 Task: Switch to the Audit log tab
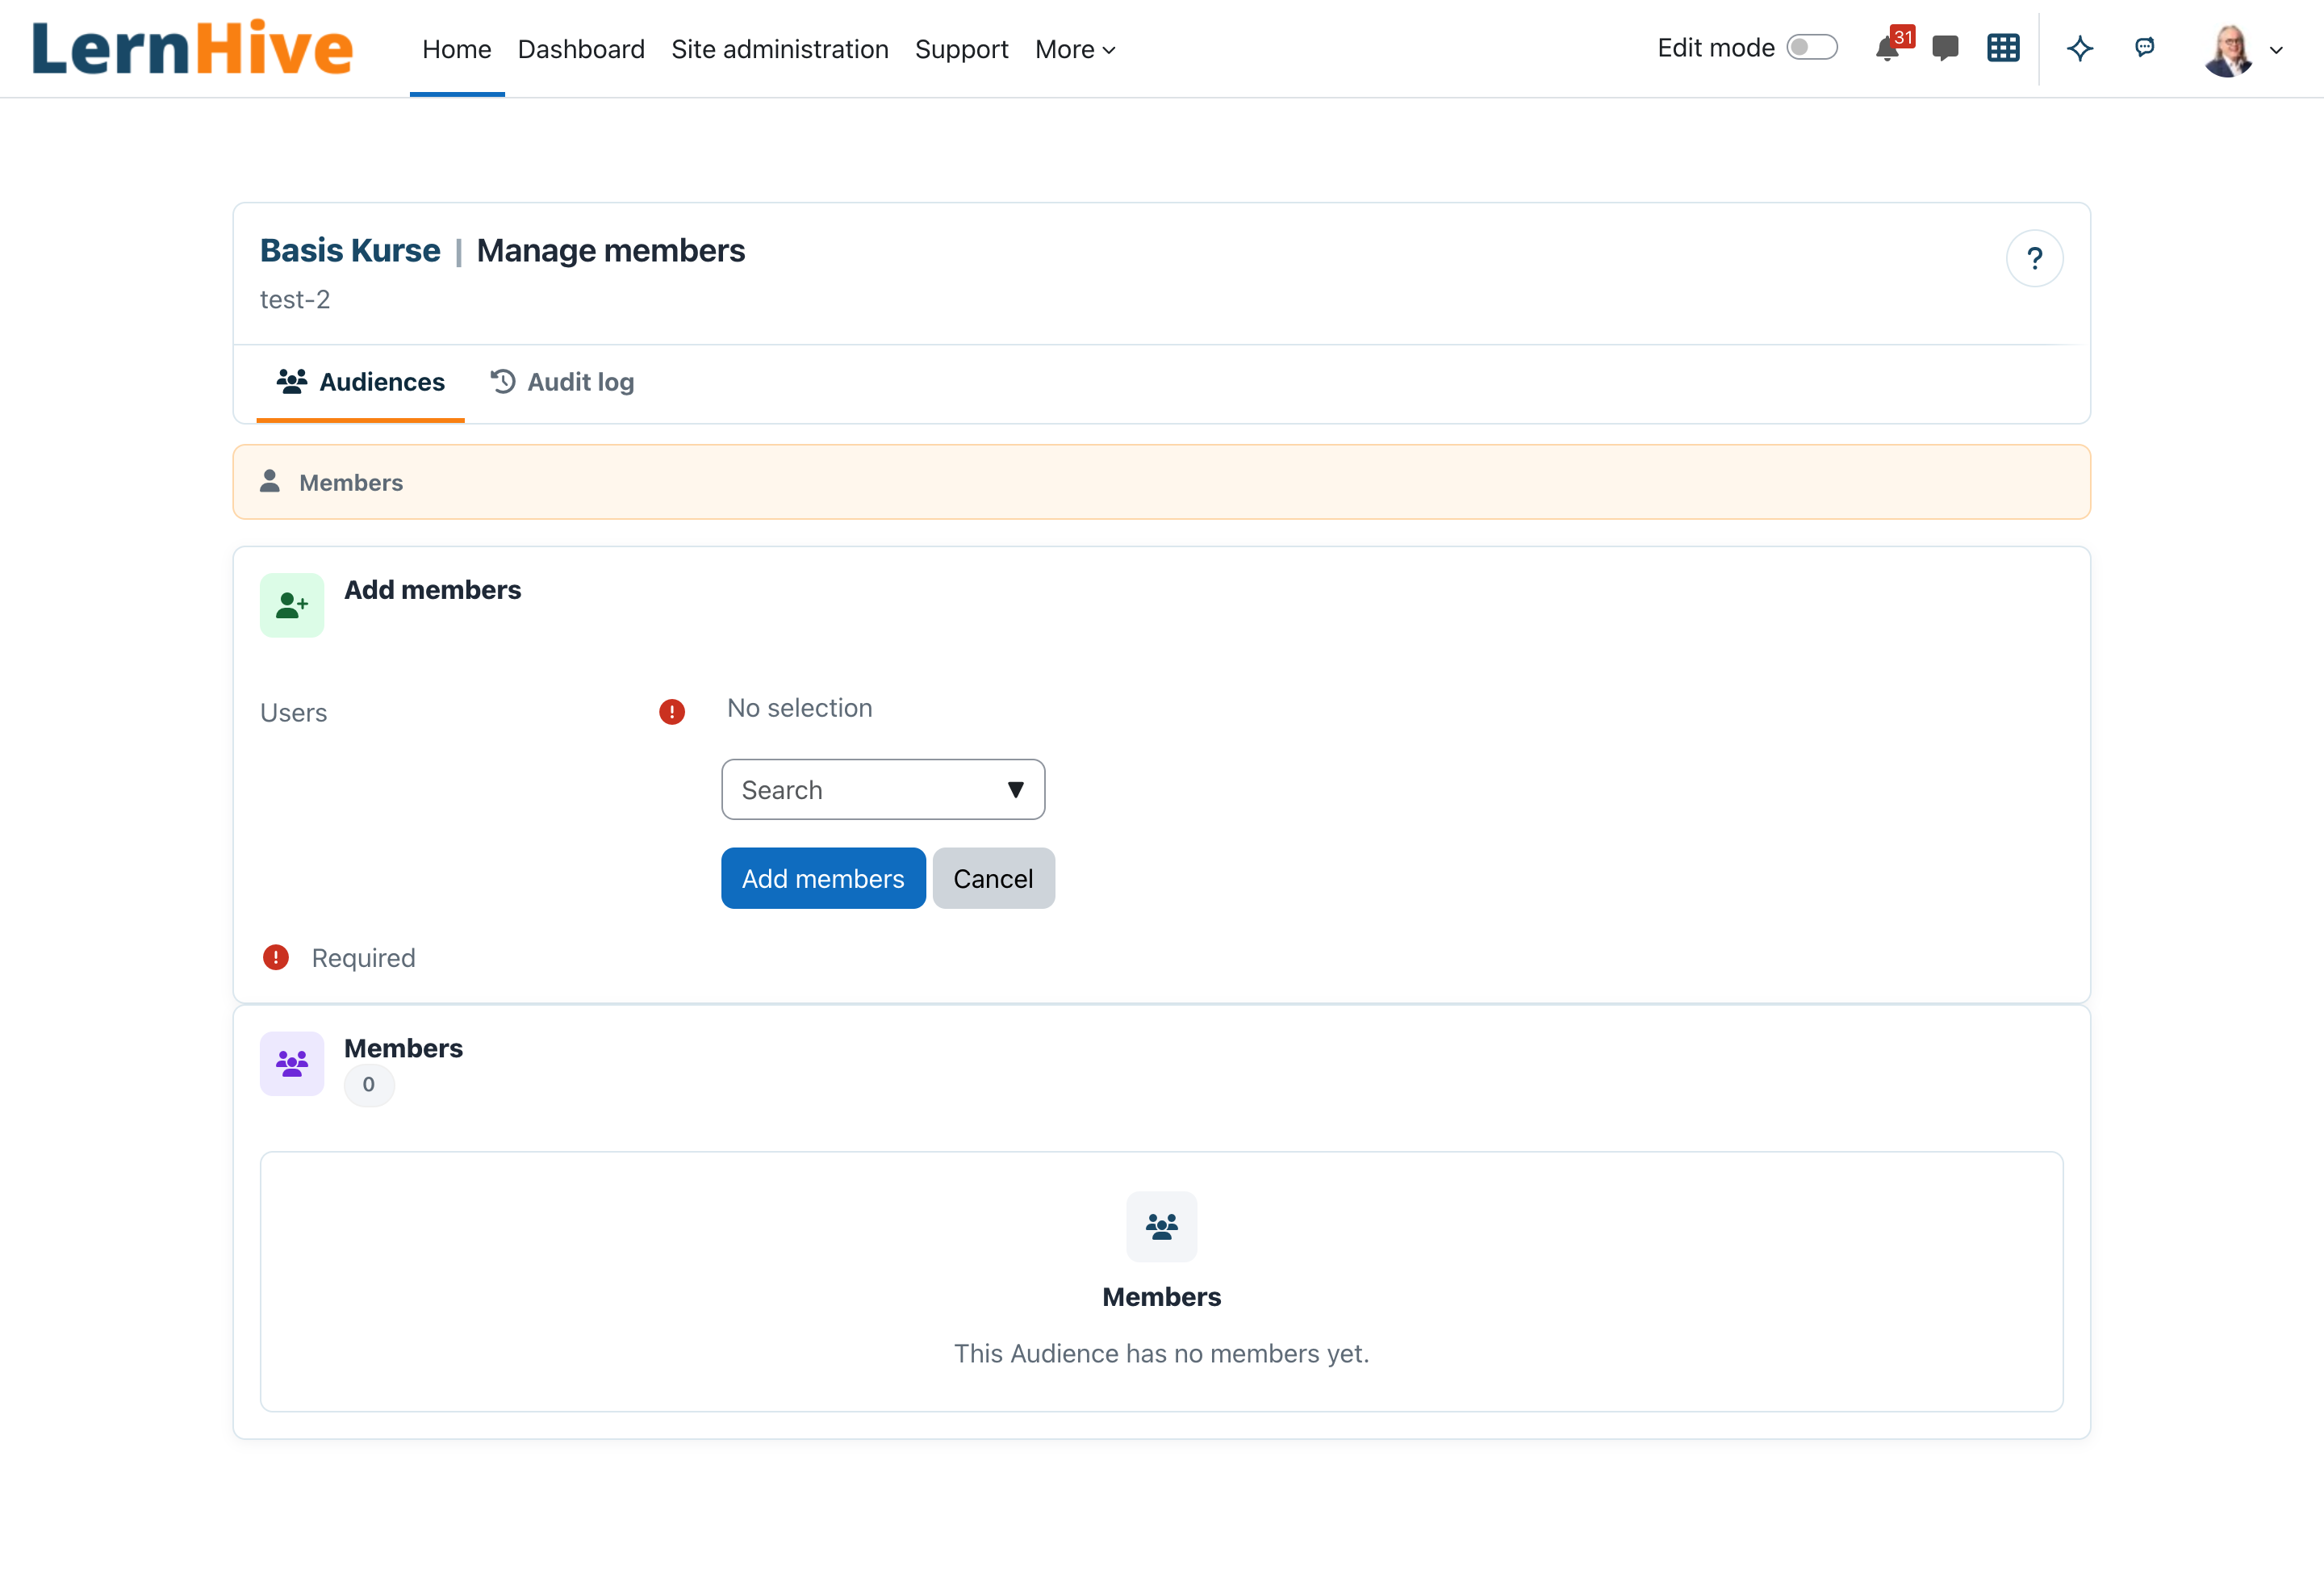(x=562, y=382)
